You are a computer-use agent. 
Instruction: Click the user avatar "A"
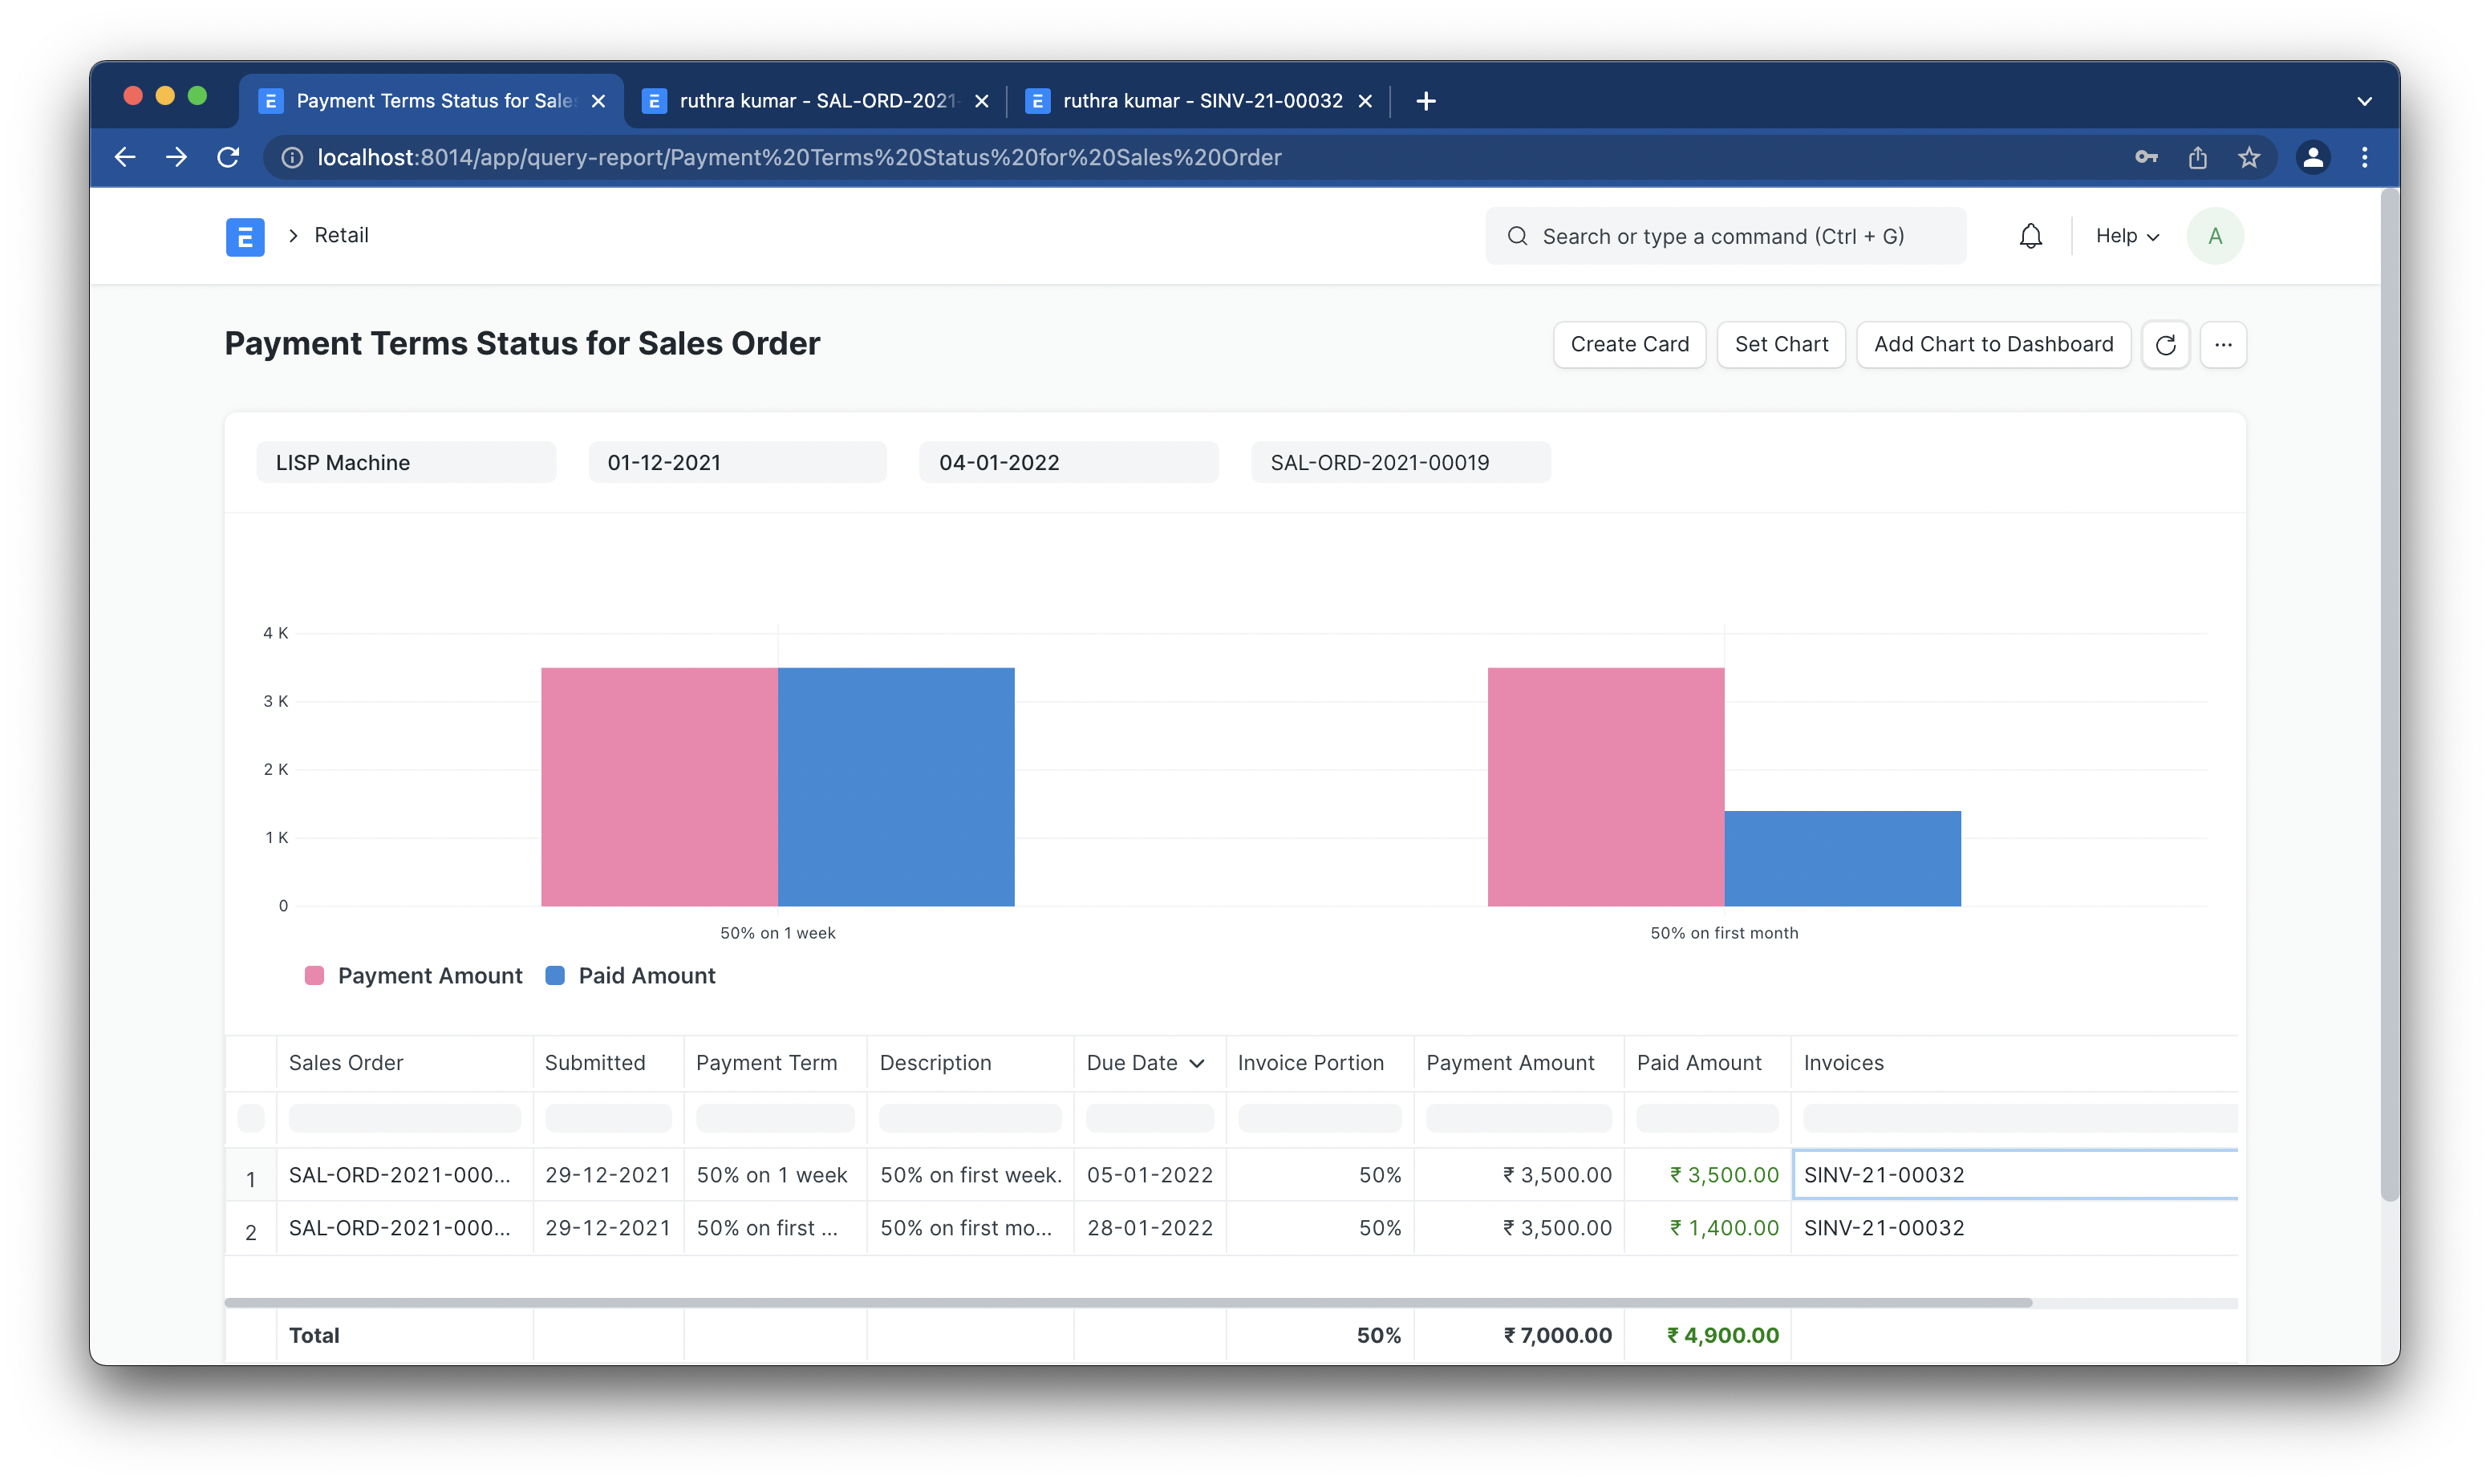tap(2214, 236)
